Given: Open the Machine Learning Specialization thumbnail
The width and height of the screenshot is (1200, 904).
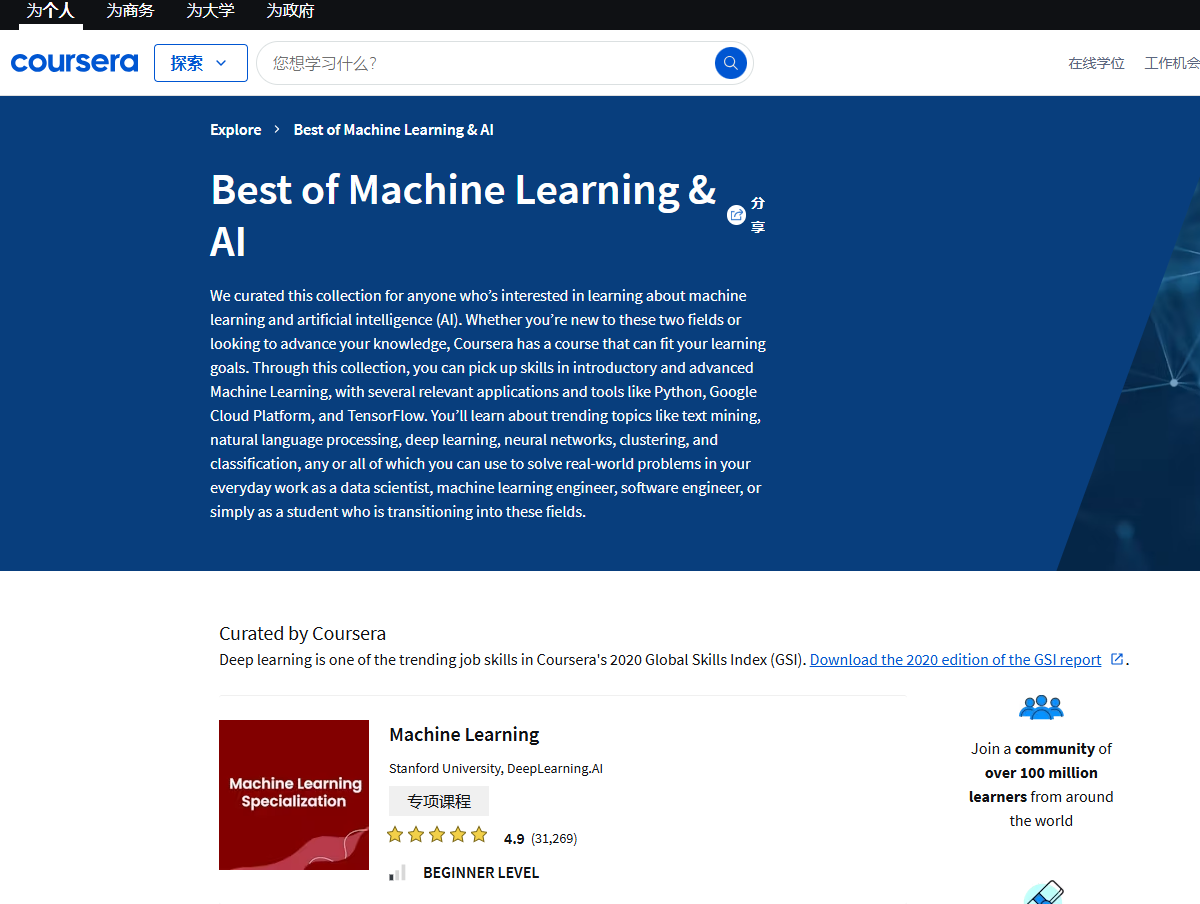Looking at the screenshot, I should 294,794.
